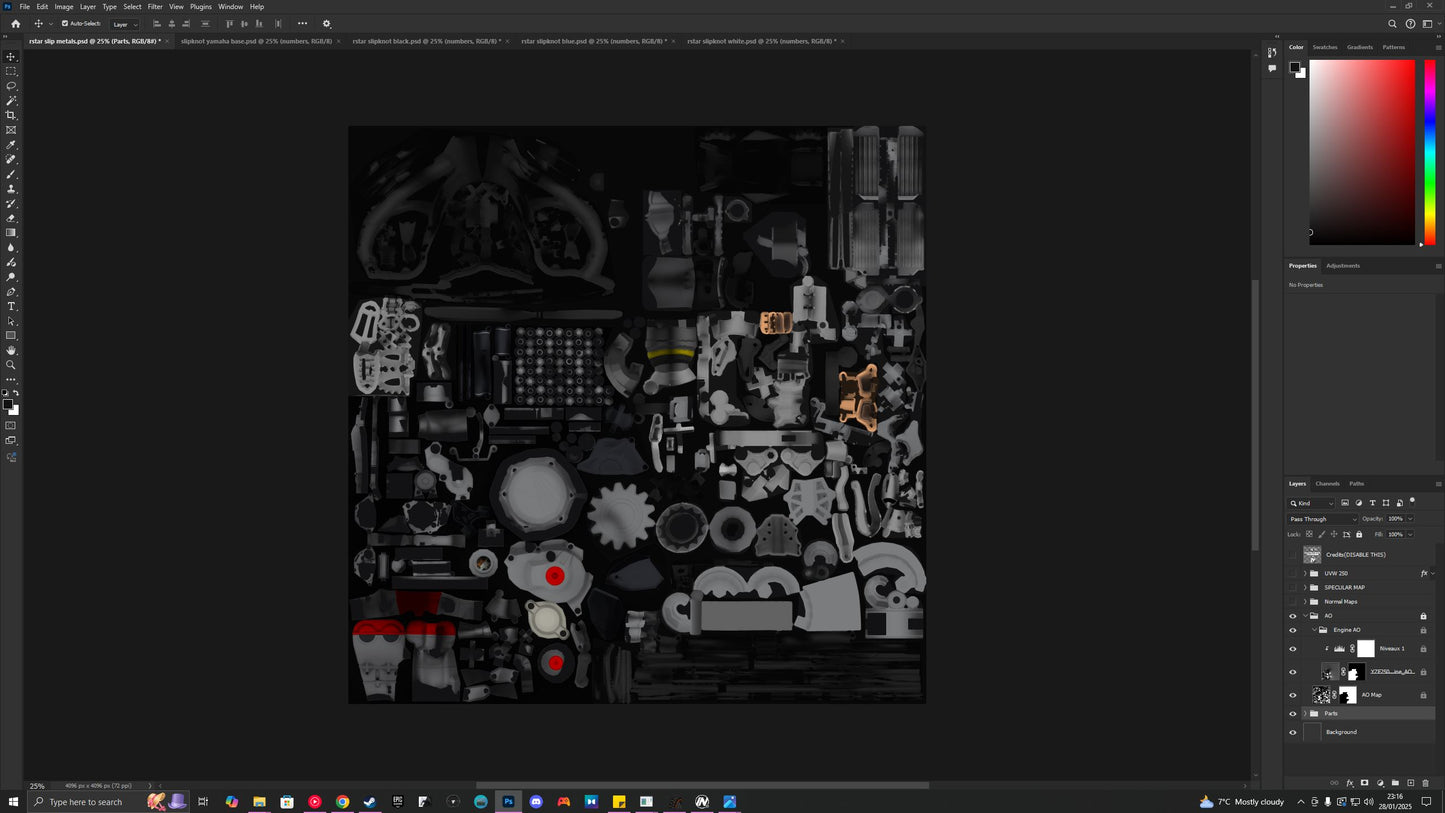This screenshot has width=1445, height=813.
Task: Create a new layer in the Layers panel
Action: pyautogui.click(x=1410, y=784)
